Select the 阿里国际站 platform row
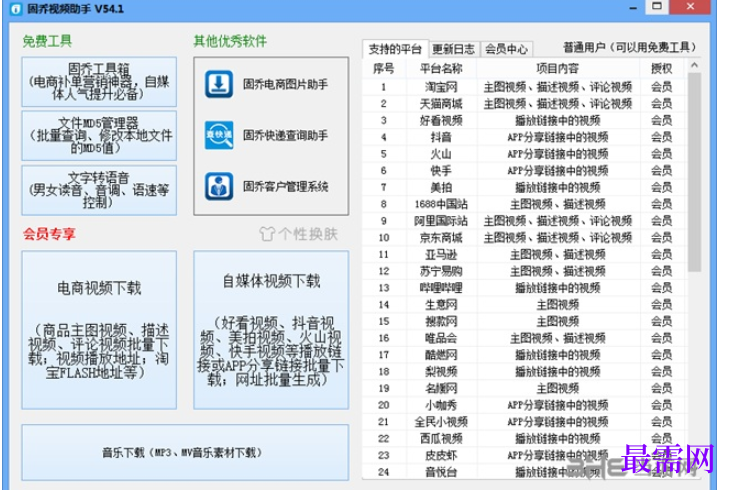This screenshot has width=733, height=490. (524, 221)
